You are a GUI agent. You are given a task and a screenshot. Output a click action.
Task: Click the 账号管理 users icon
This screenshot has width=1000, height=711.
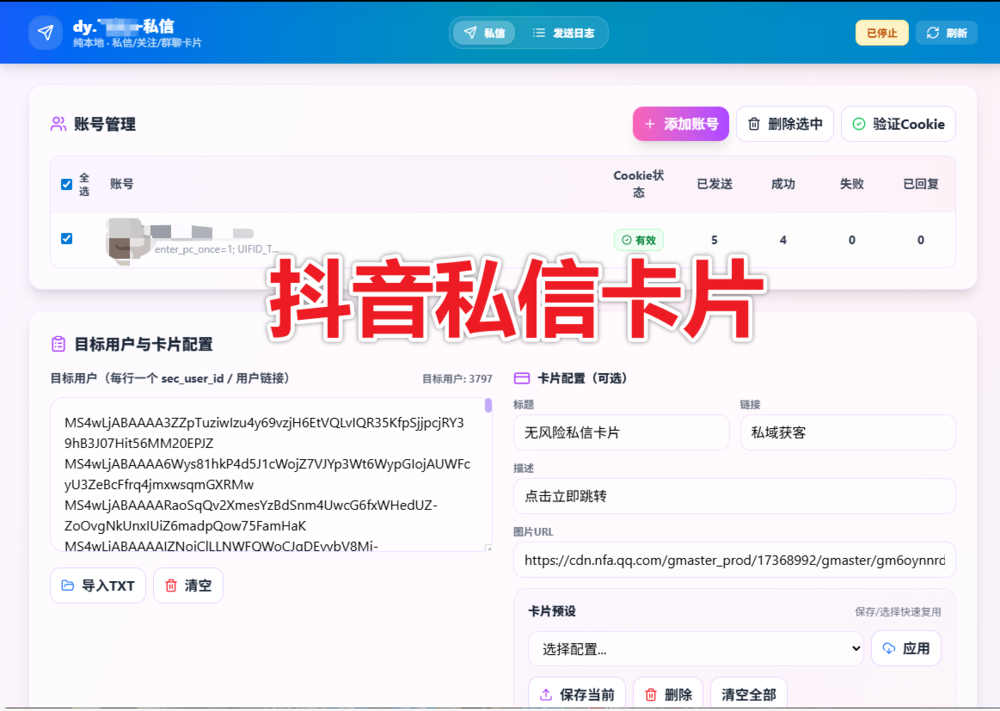tap(58, 124)
